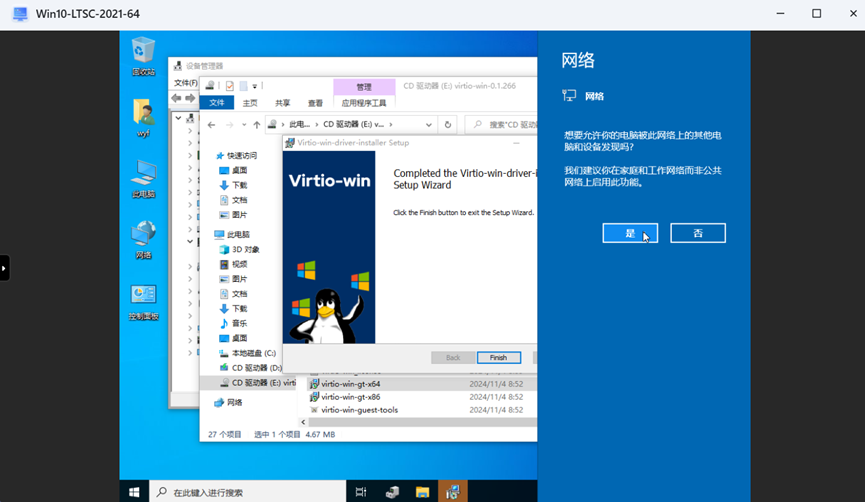Click the Win10-LTSC-2021-64 VM window icon
Image resolution: width=865 pixels, height=502 pixels.
pos(20,14)
